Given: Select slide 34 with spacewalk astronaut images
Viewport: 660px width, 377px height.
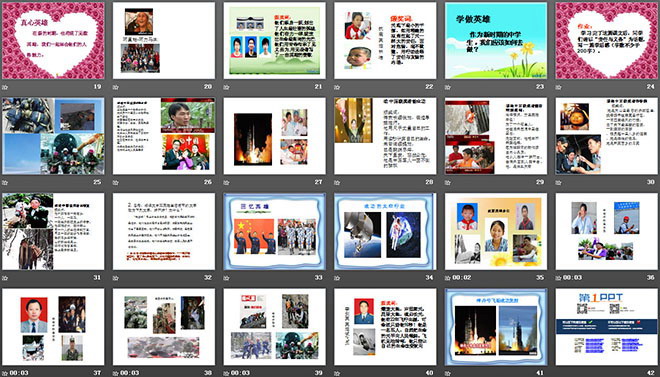Looking at the screenshot, I should pos(385,231).
